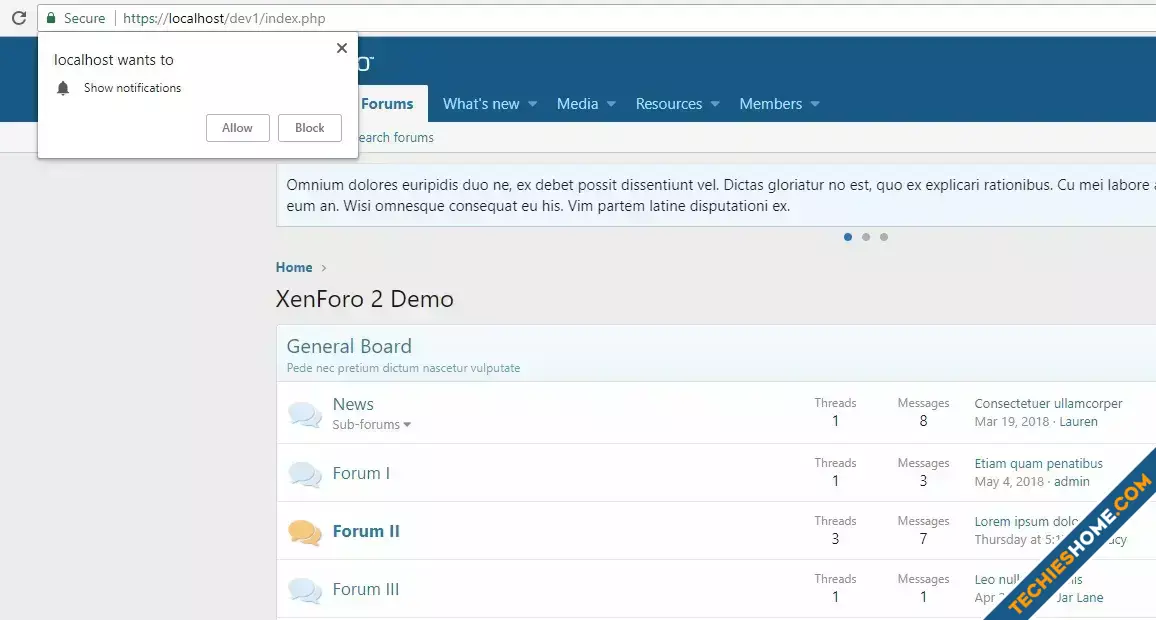Close the notification permission popup
The image size is (1156, 620).
(x=341, y=48)
